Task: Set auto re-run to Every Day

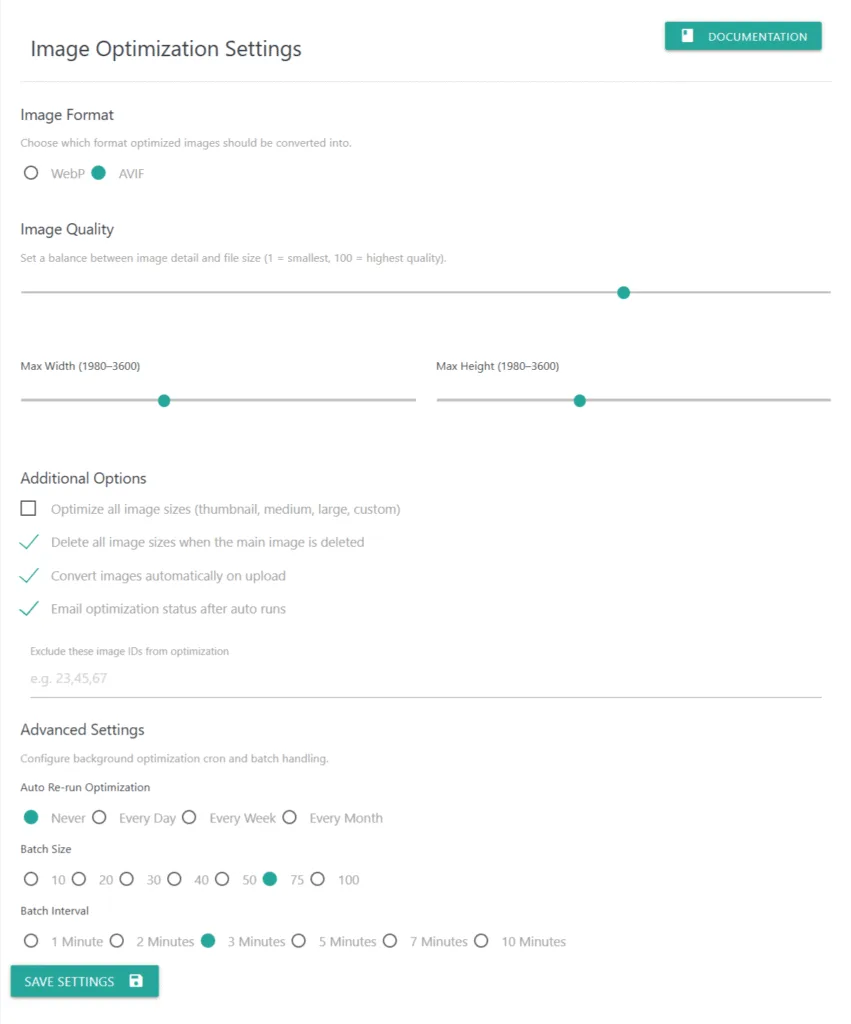Action: [x=99, y=817]
